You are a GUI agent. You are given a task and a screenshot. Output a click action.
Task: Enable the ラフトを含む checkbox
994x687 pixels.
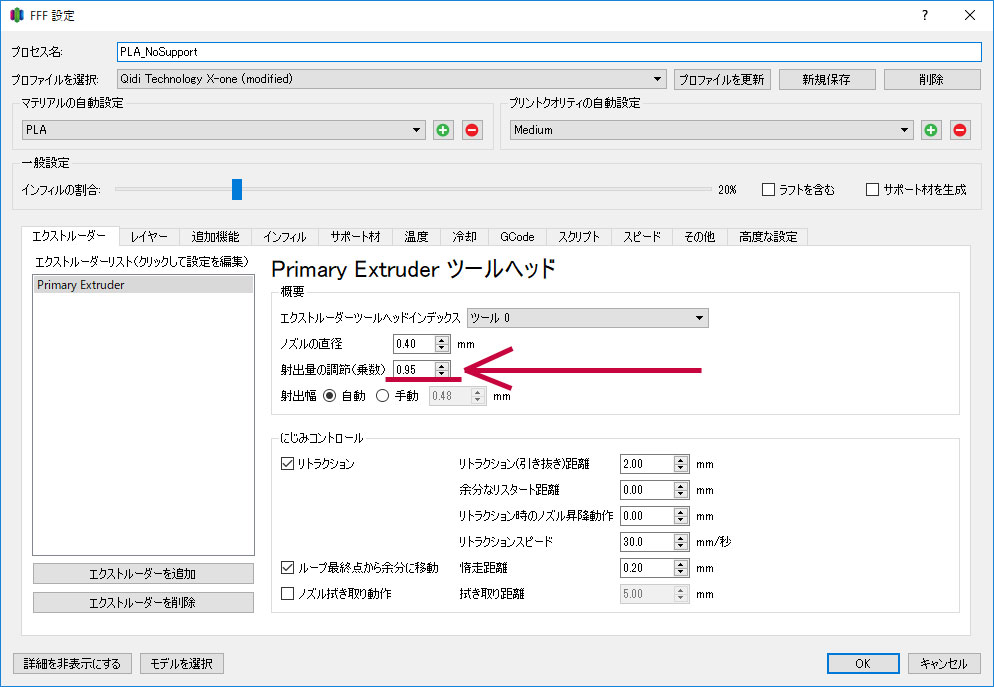point(769,189)
